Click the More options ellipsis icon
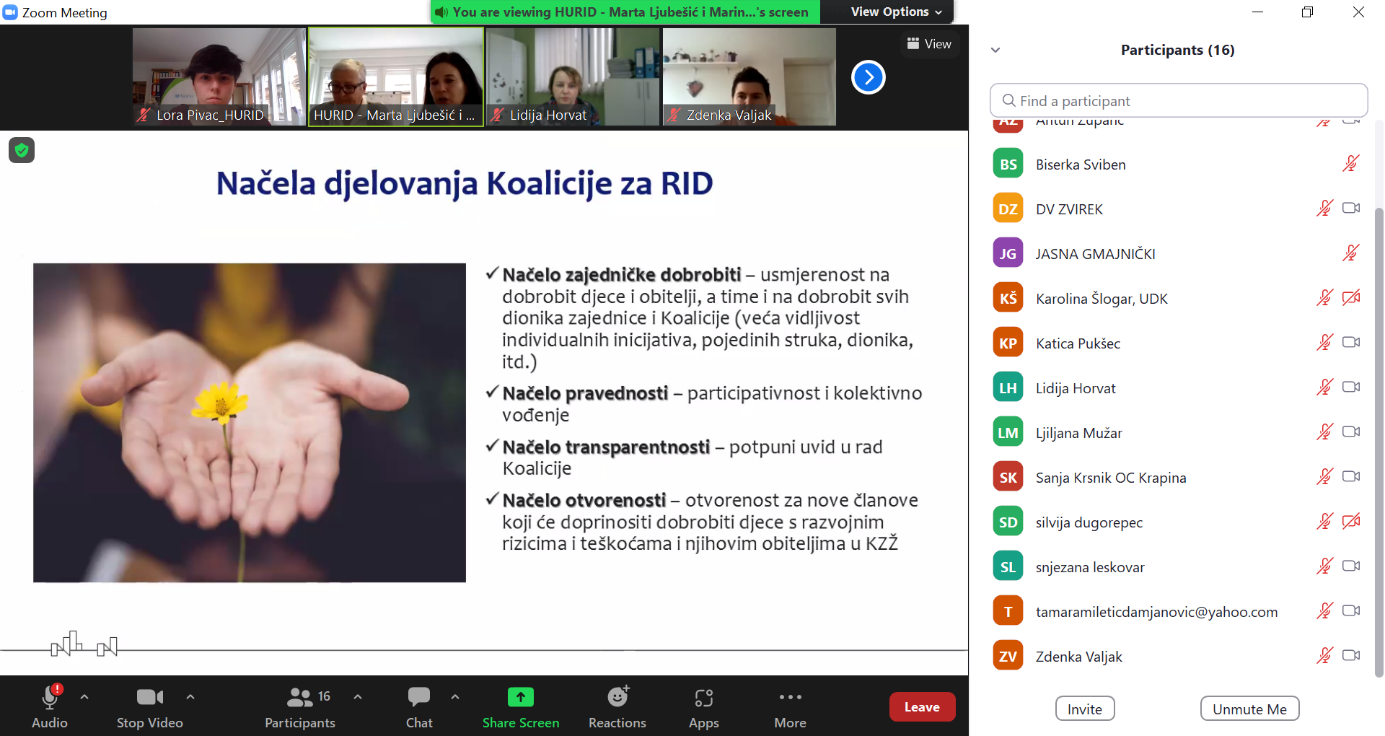 (789, 698)
